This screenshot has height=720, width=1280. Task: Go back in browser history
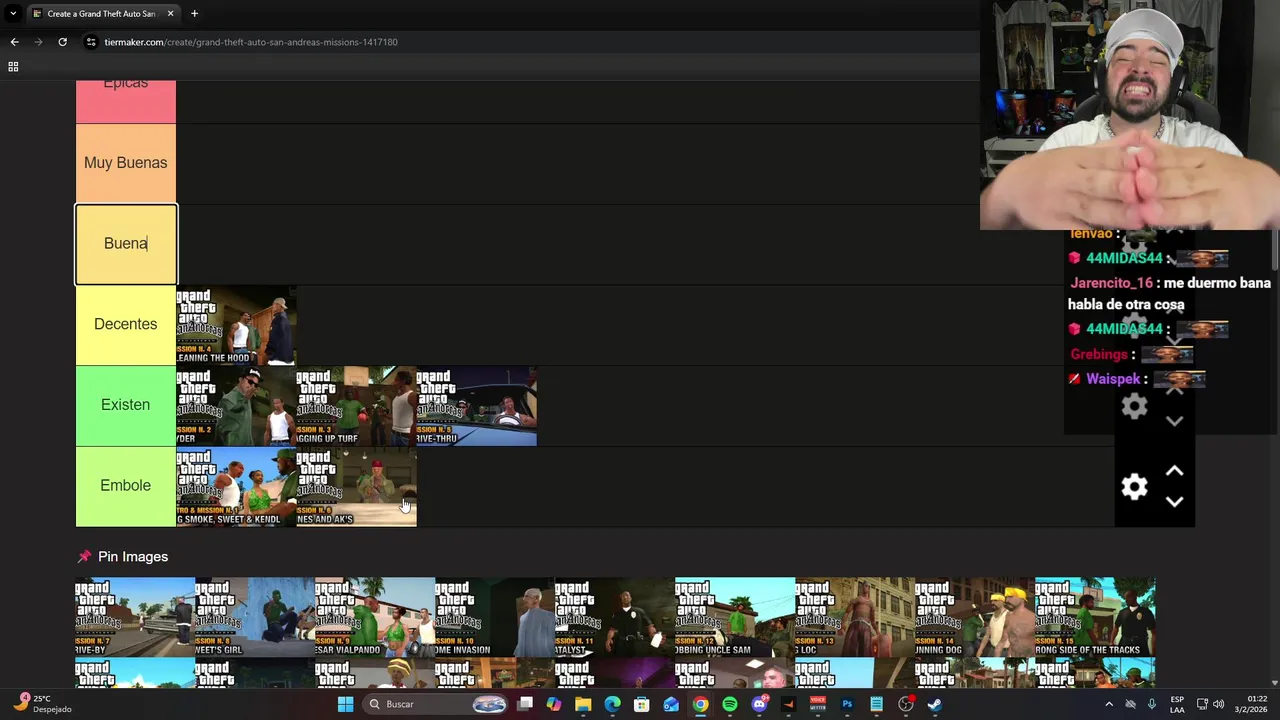click(14, 42)
